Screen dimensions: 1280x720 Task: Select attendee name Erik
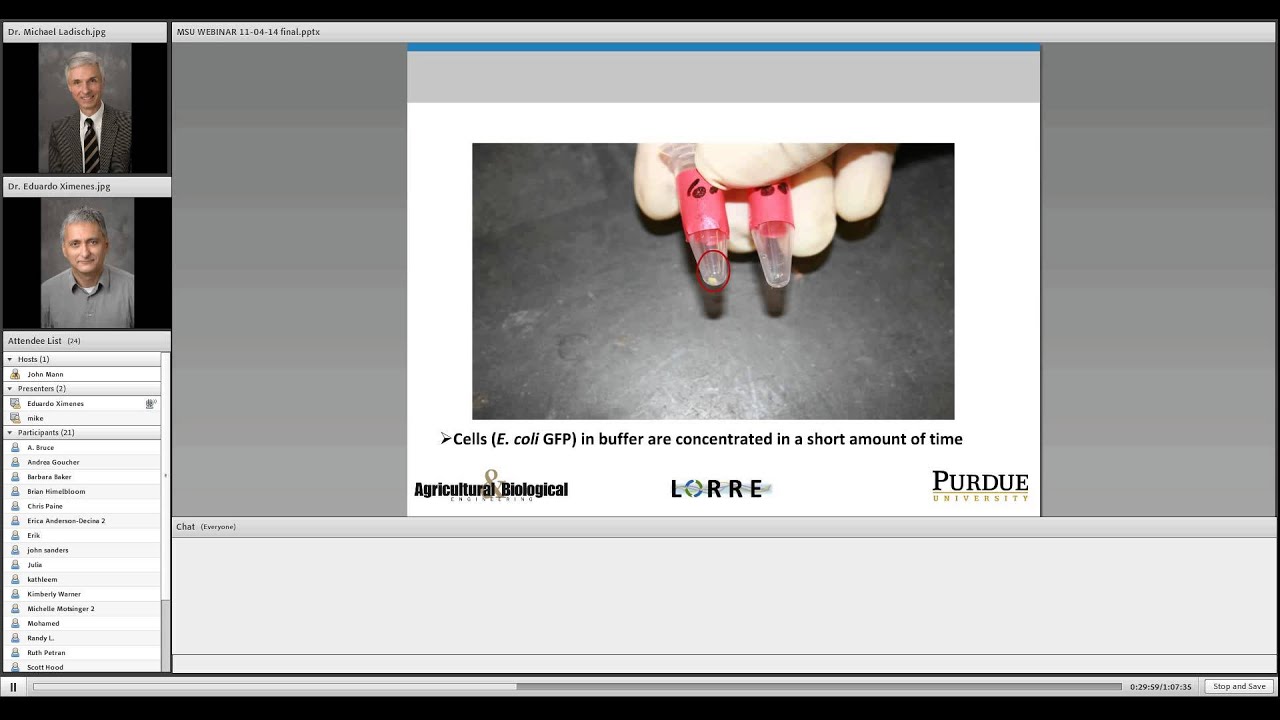pos(33,535)
